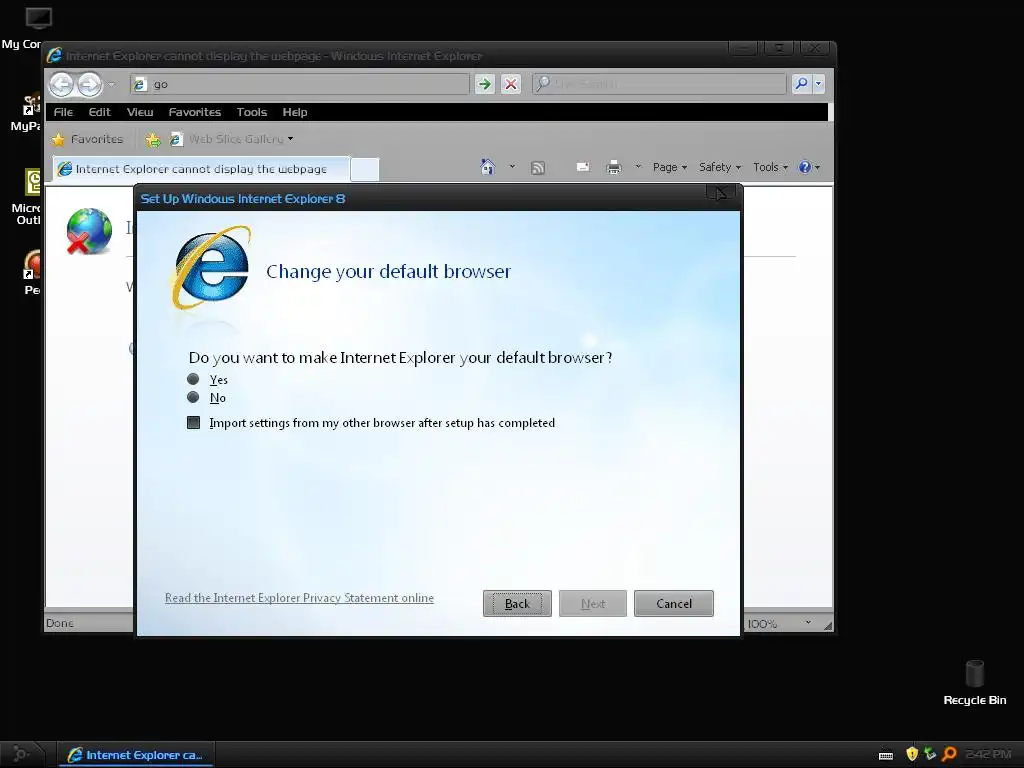Click the Next button in setup dialog
1024x768 pixels.
592,603
